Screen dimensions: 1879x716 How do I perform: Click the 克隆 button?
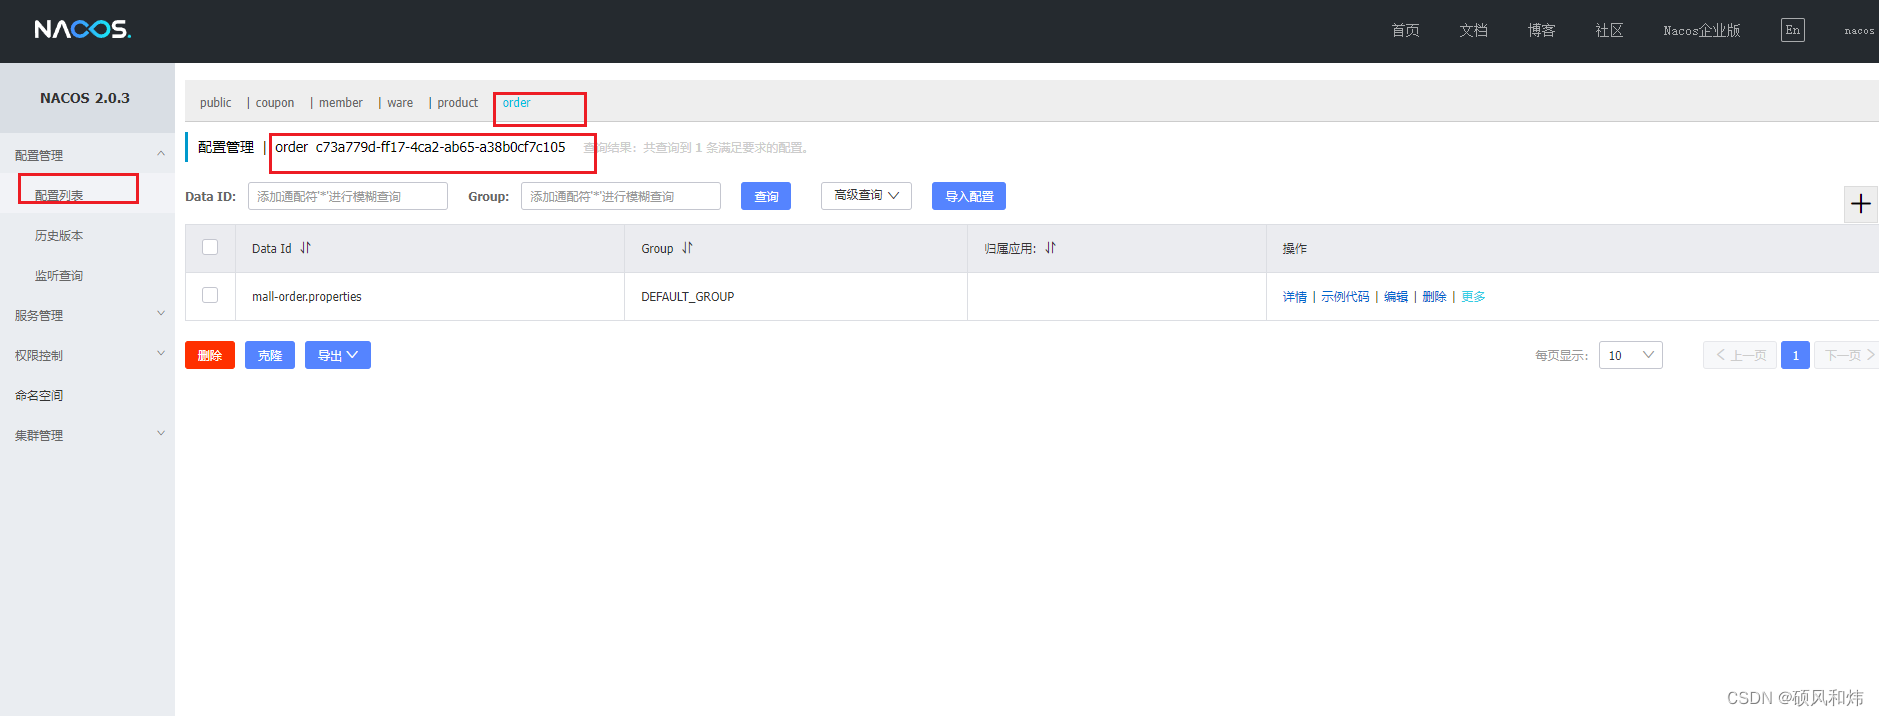coord(270,355)
